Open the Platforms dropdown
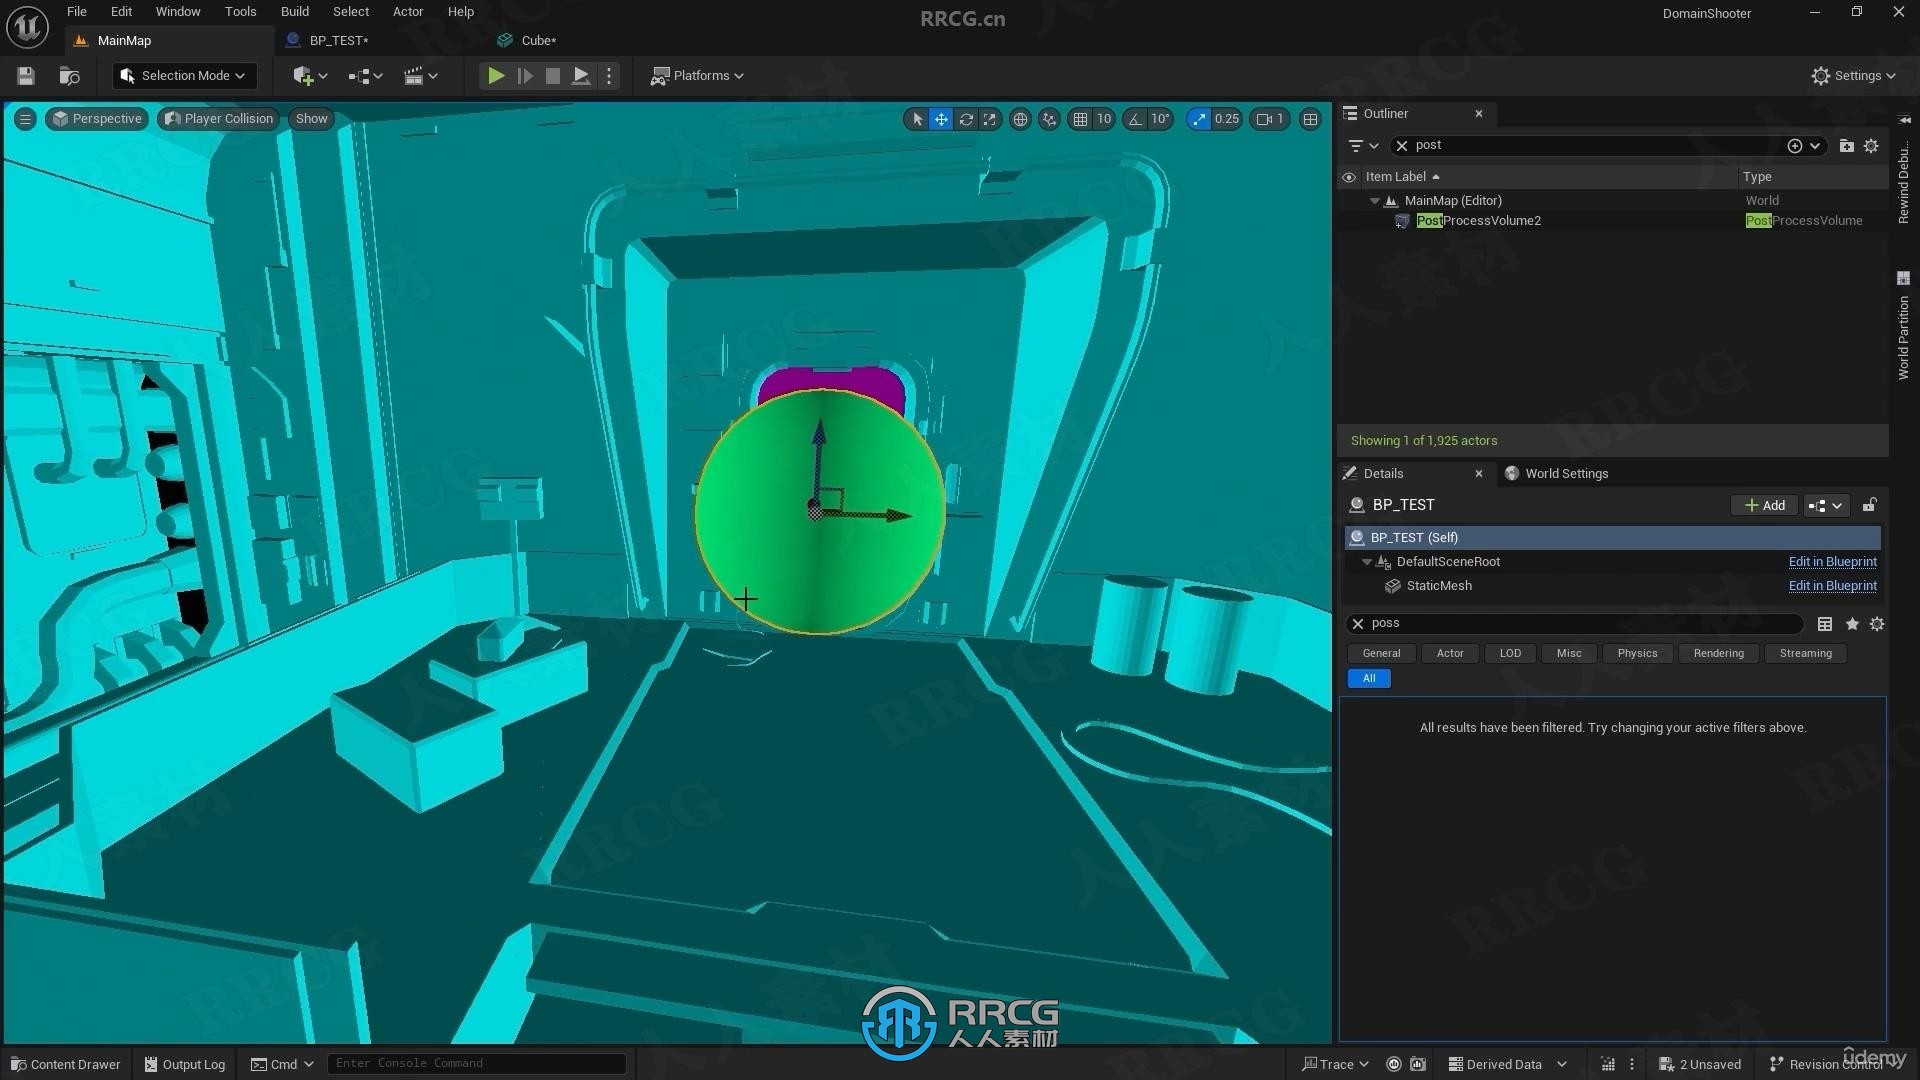 tap(697, 76)
